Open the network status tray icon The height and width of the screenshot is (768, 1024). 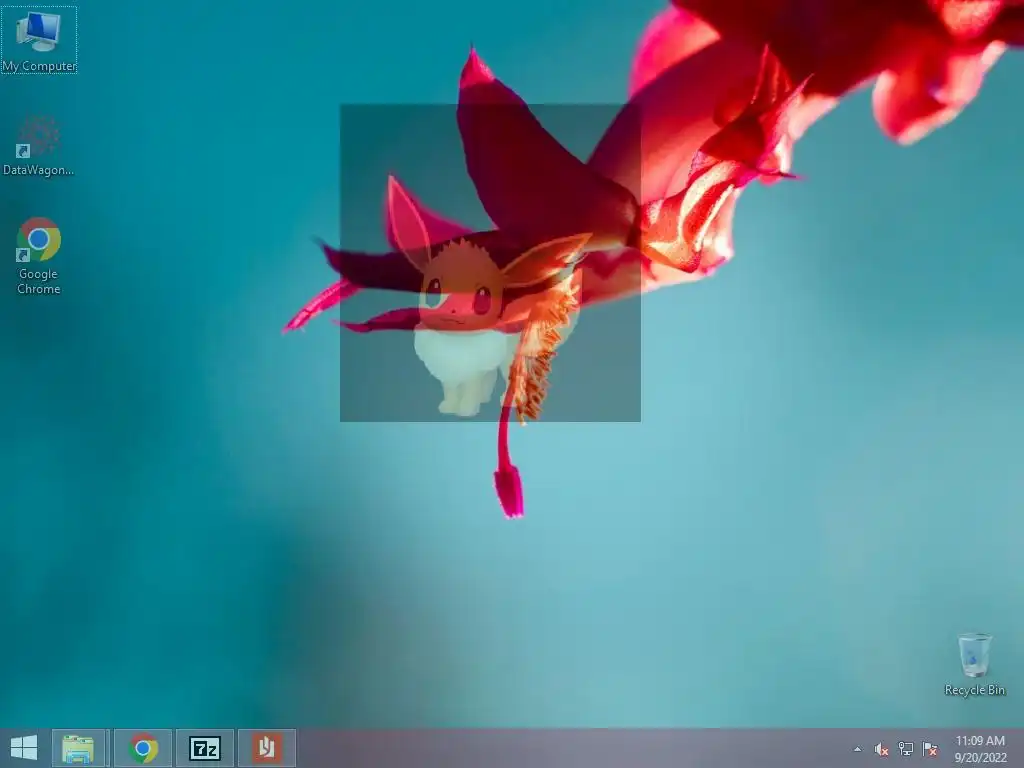906,749
